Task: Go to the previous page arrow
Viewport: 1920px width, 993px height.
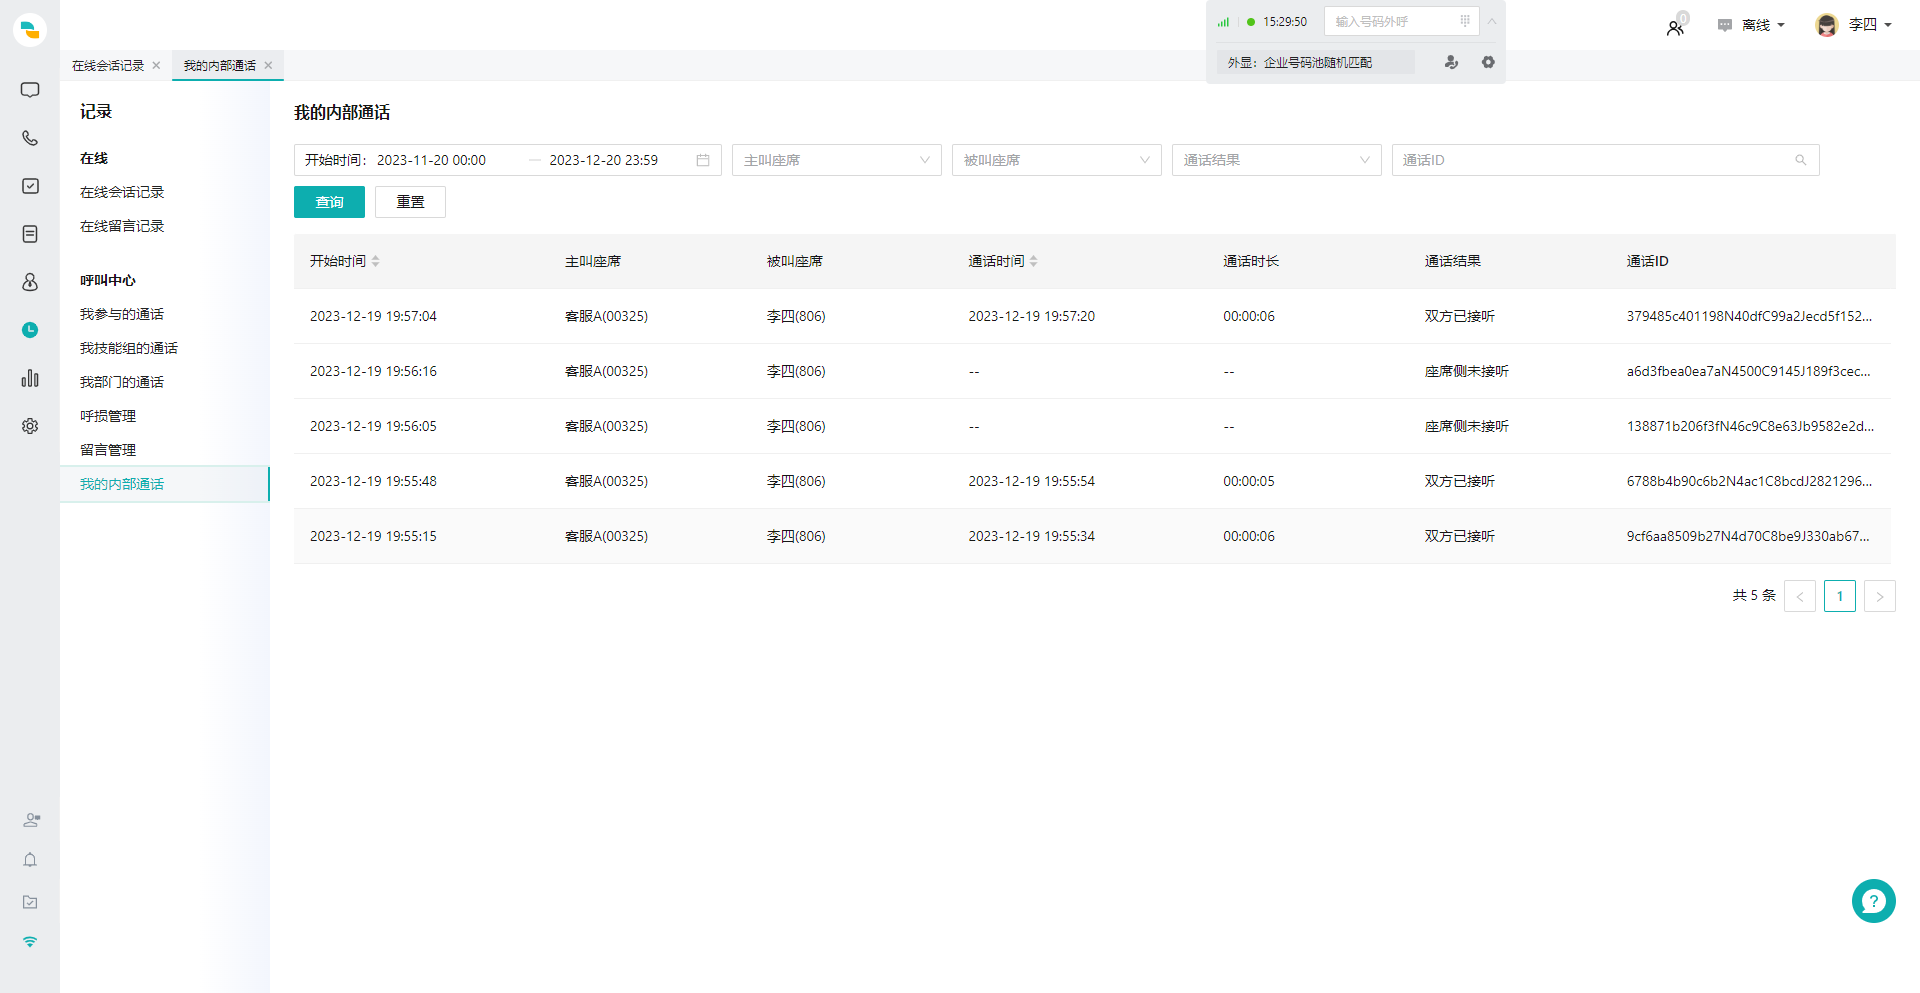Action: pos(1800,596)
